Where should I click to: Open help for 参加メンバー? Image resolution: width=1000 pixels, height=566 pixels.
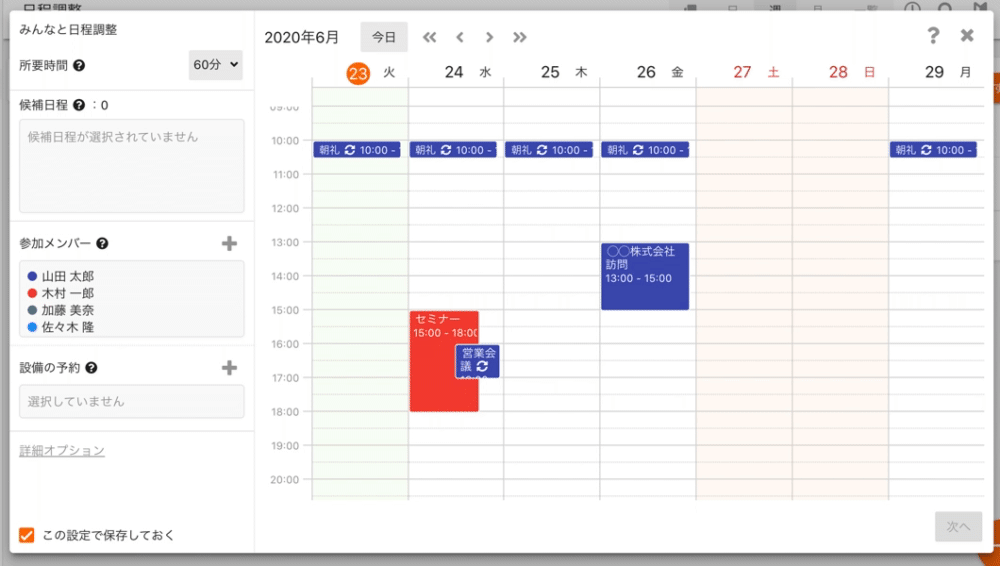click(102, 243)
